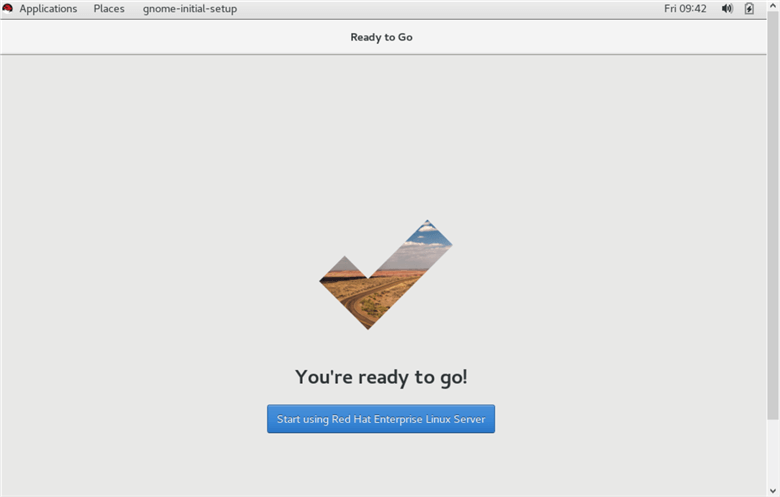This screenshot has width=780, height=497.
Task: Open the Places menu
Action: pos(109,8)
